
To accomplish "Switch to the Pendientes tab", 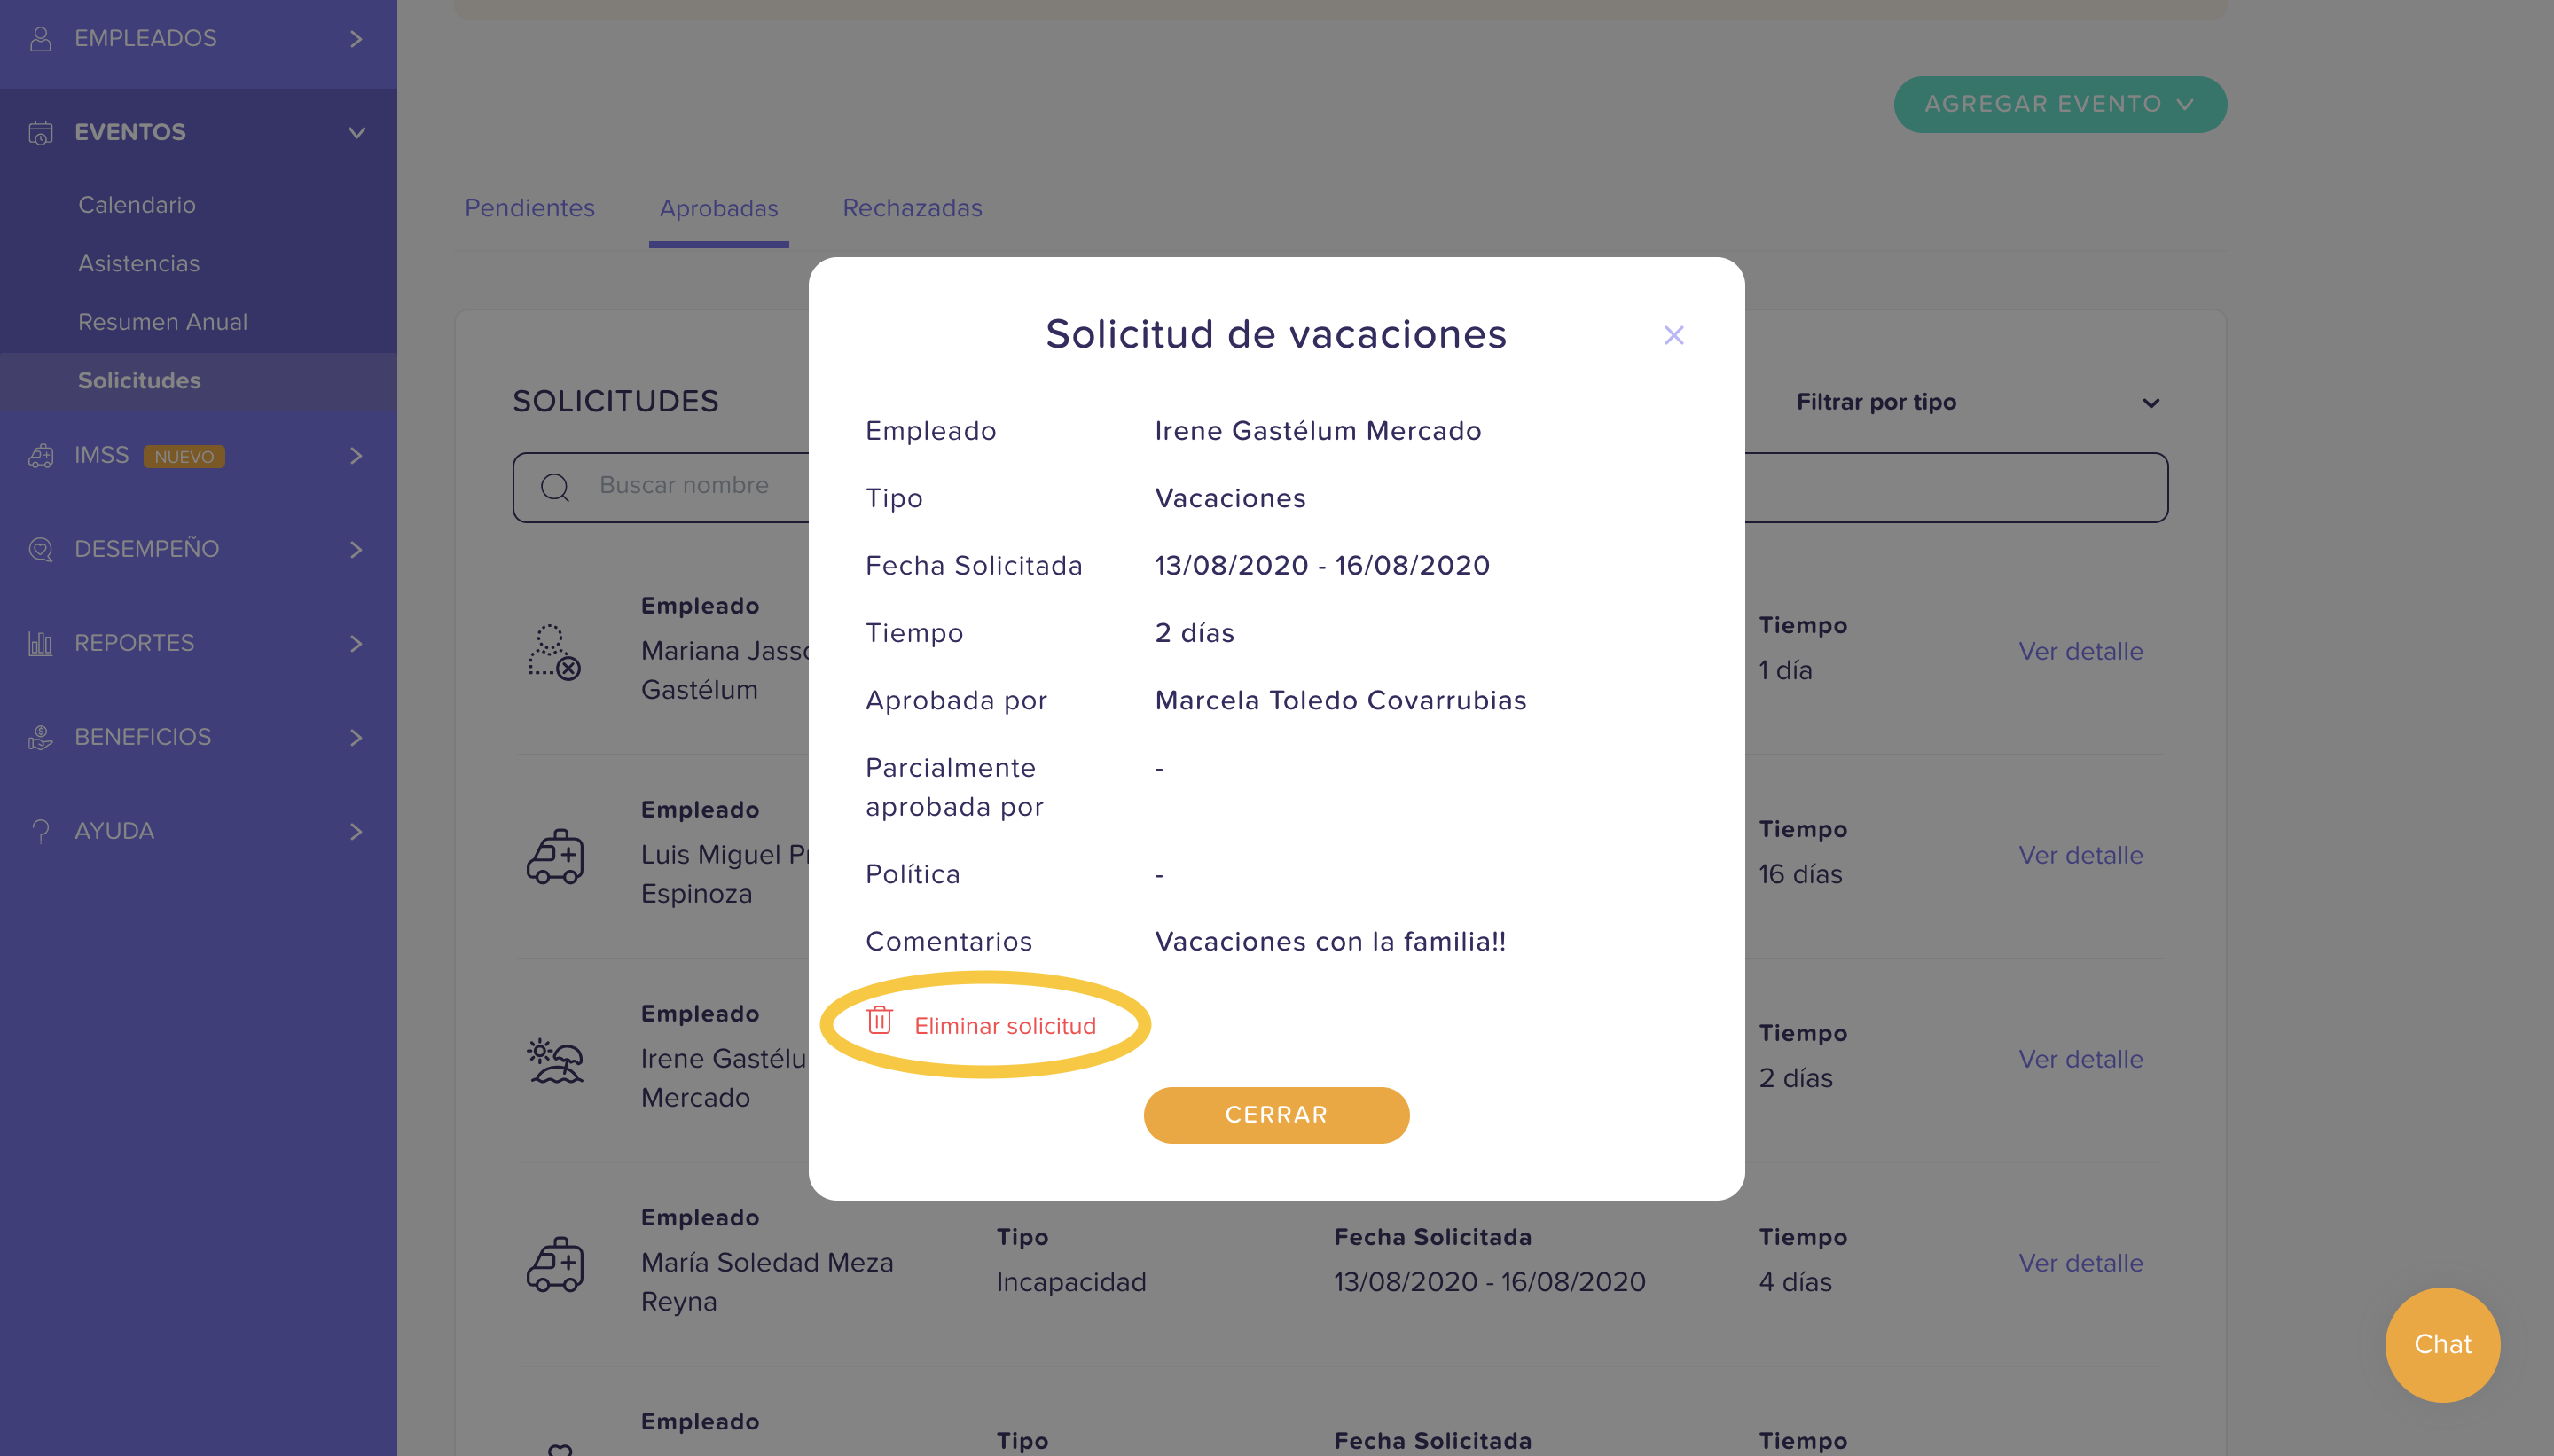I will point(530,208).
